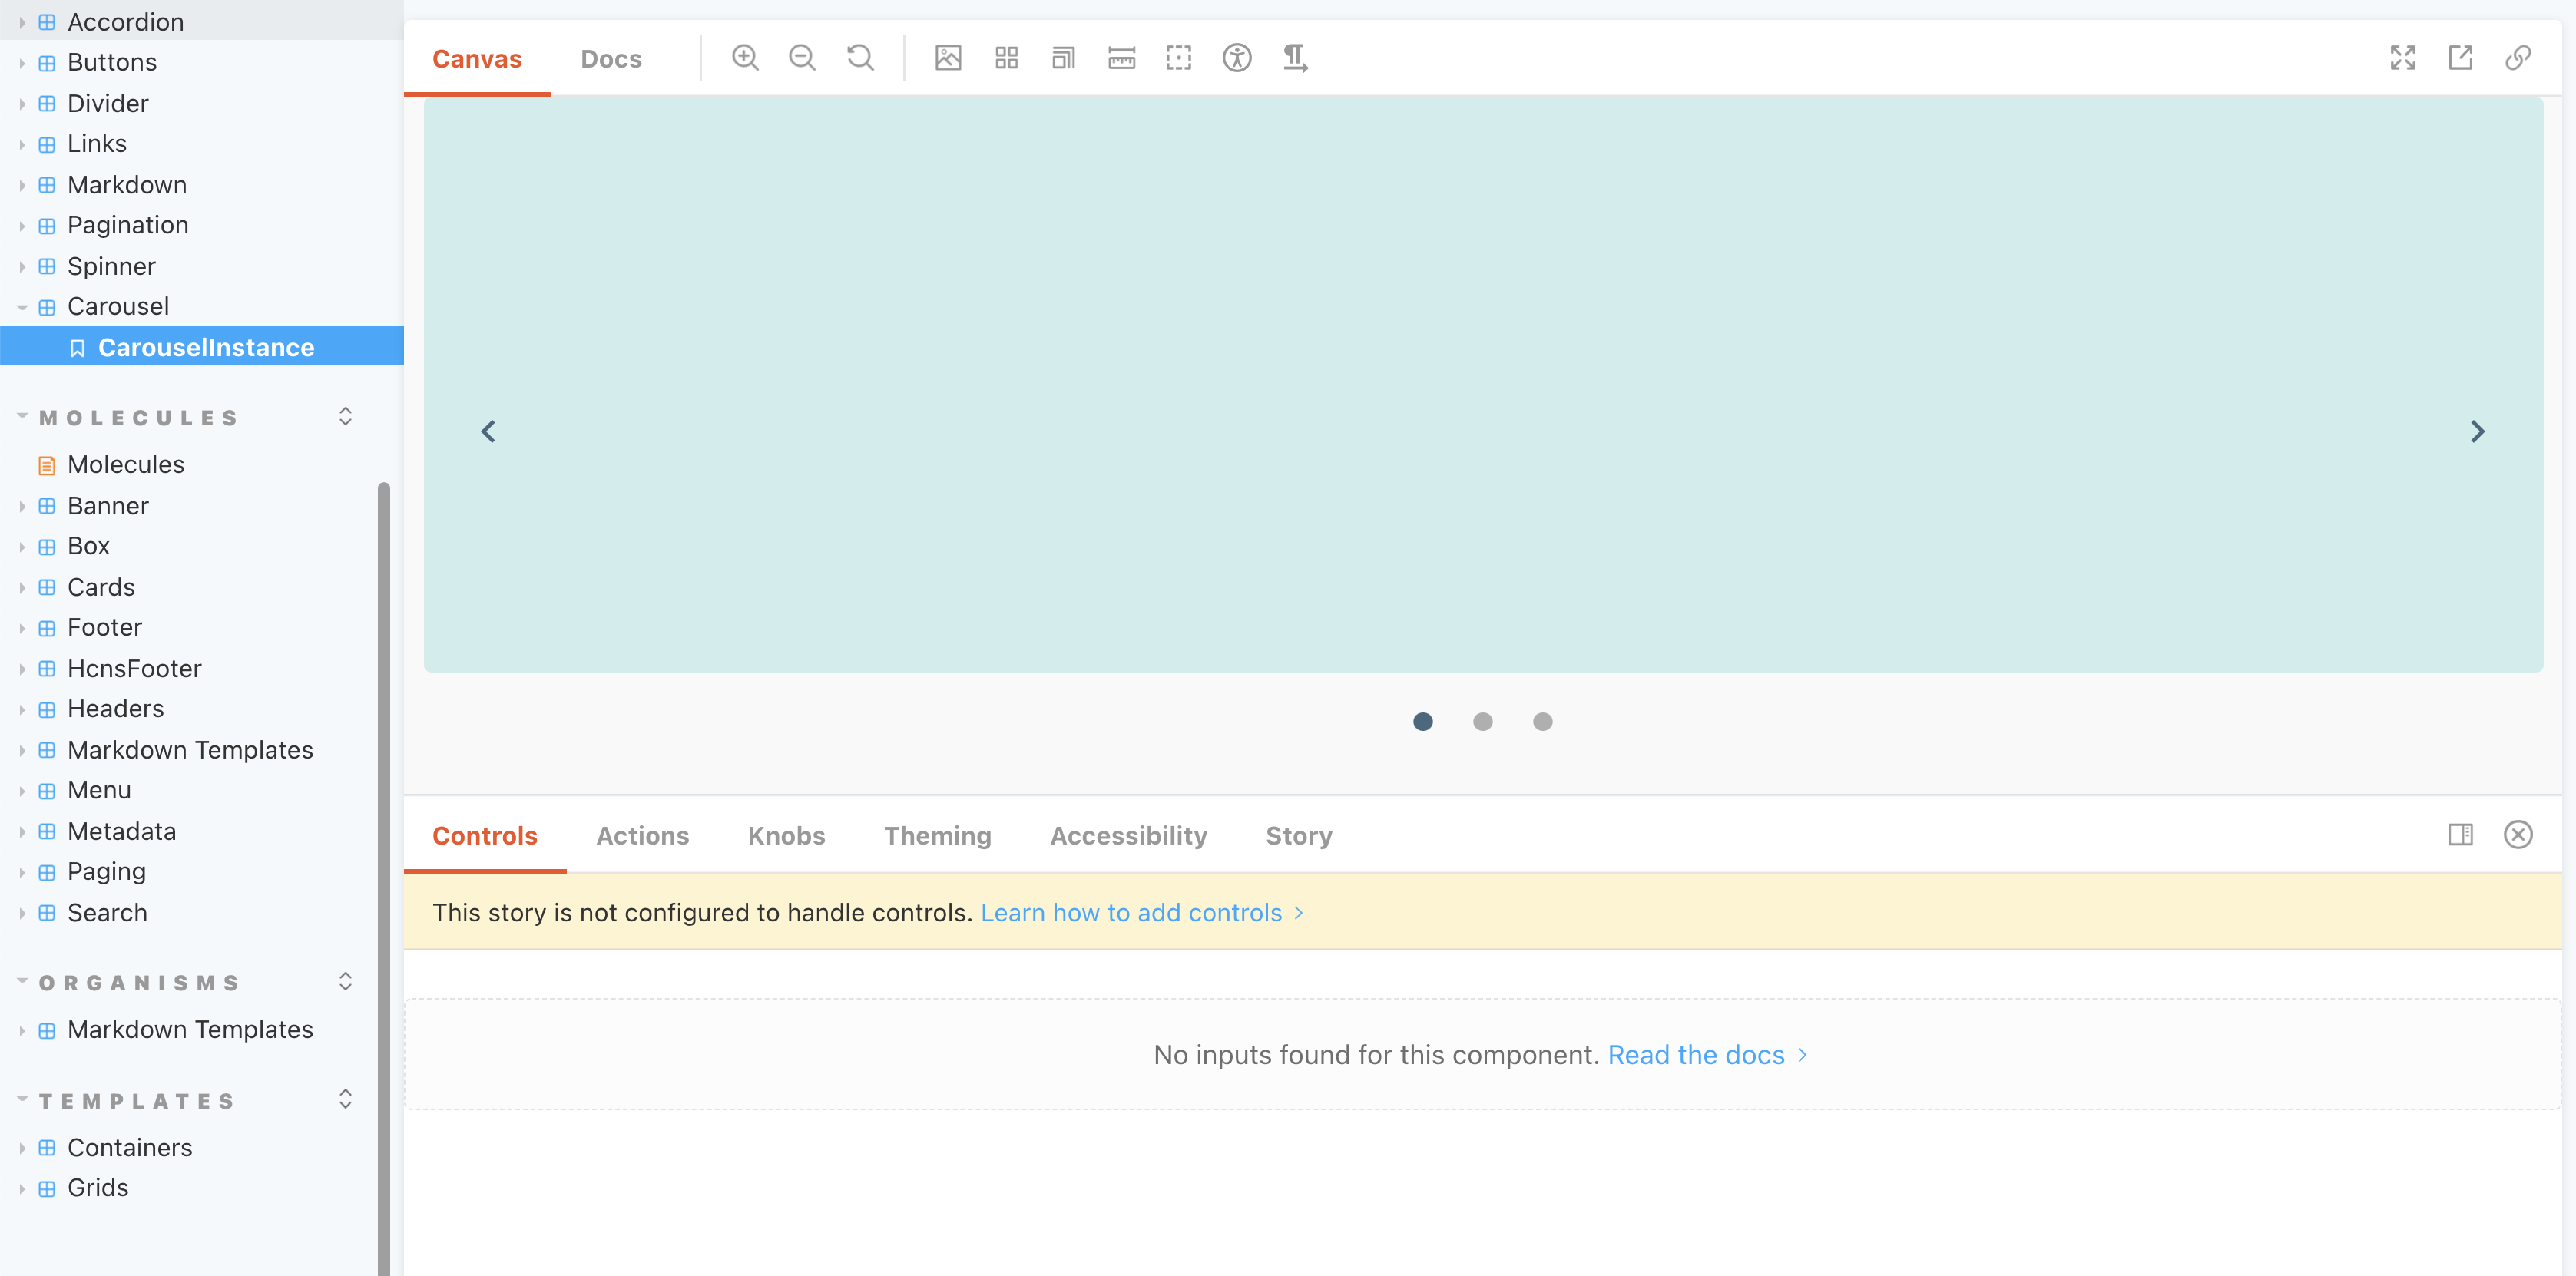Switch to the Docs tab
This screenshot has width=2576, height=1276.
611,59
